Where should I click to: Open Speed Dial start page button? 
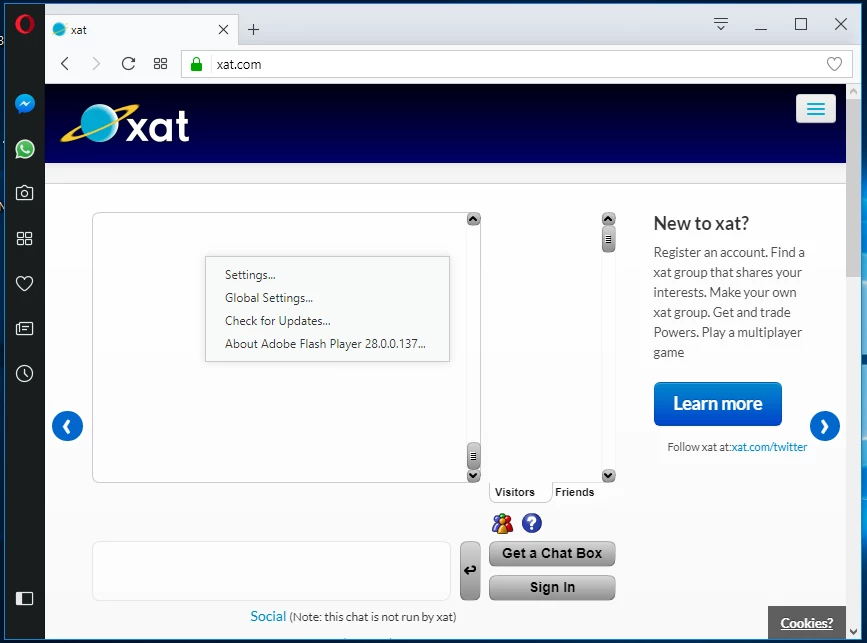coord(160,64)
